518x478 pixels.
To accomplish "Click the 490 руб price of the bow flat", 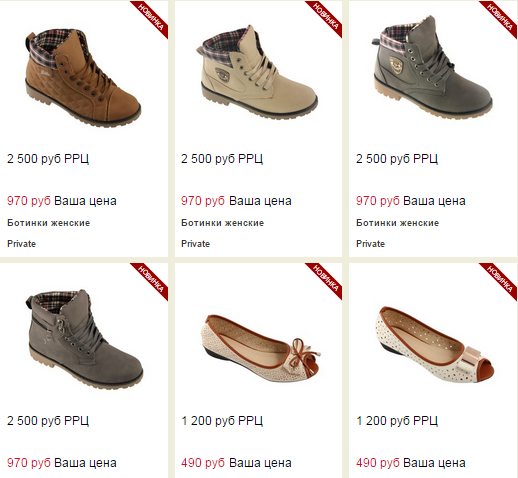I will pos(203,463).
